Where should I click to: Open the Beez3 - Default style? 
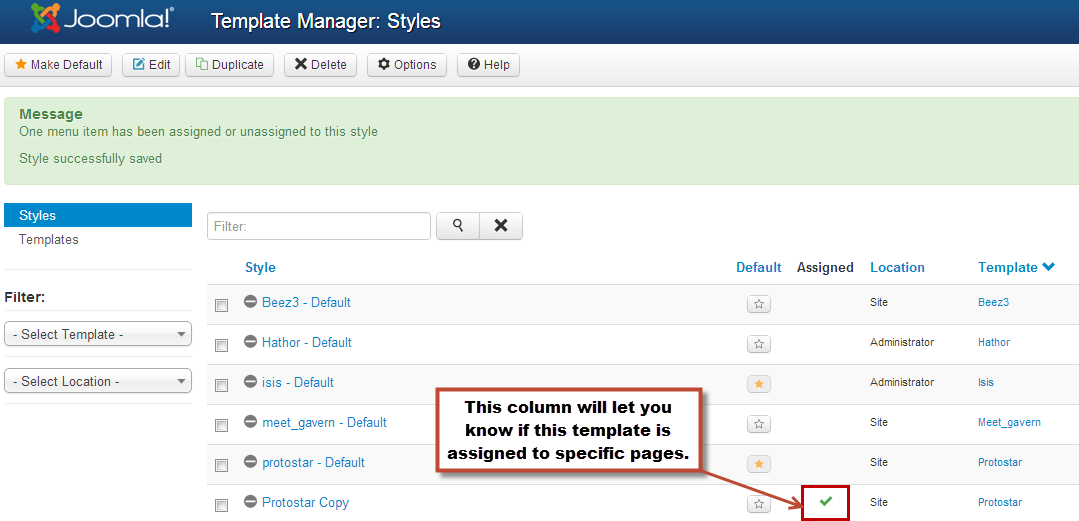pyautogui.click(x=306, y=302)
